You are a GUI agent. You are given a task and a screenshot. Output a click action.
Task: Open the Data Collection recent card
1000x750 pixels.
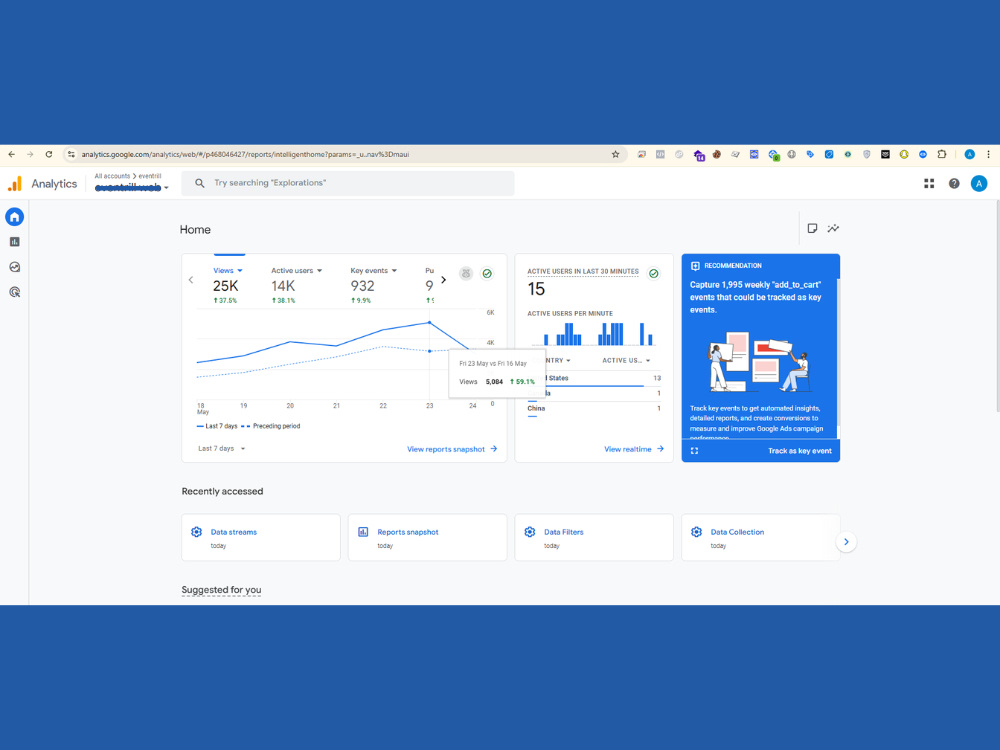[x=761, y=538]
